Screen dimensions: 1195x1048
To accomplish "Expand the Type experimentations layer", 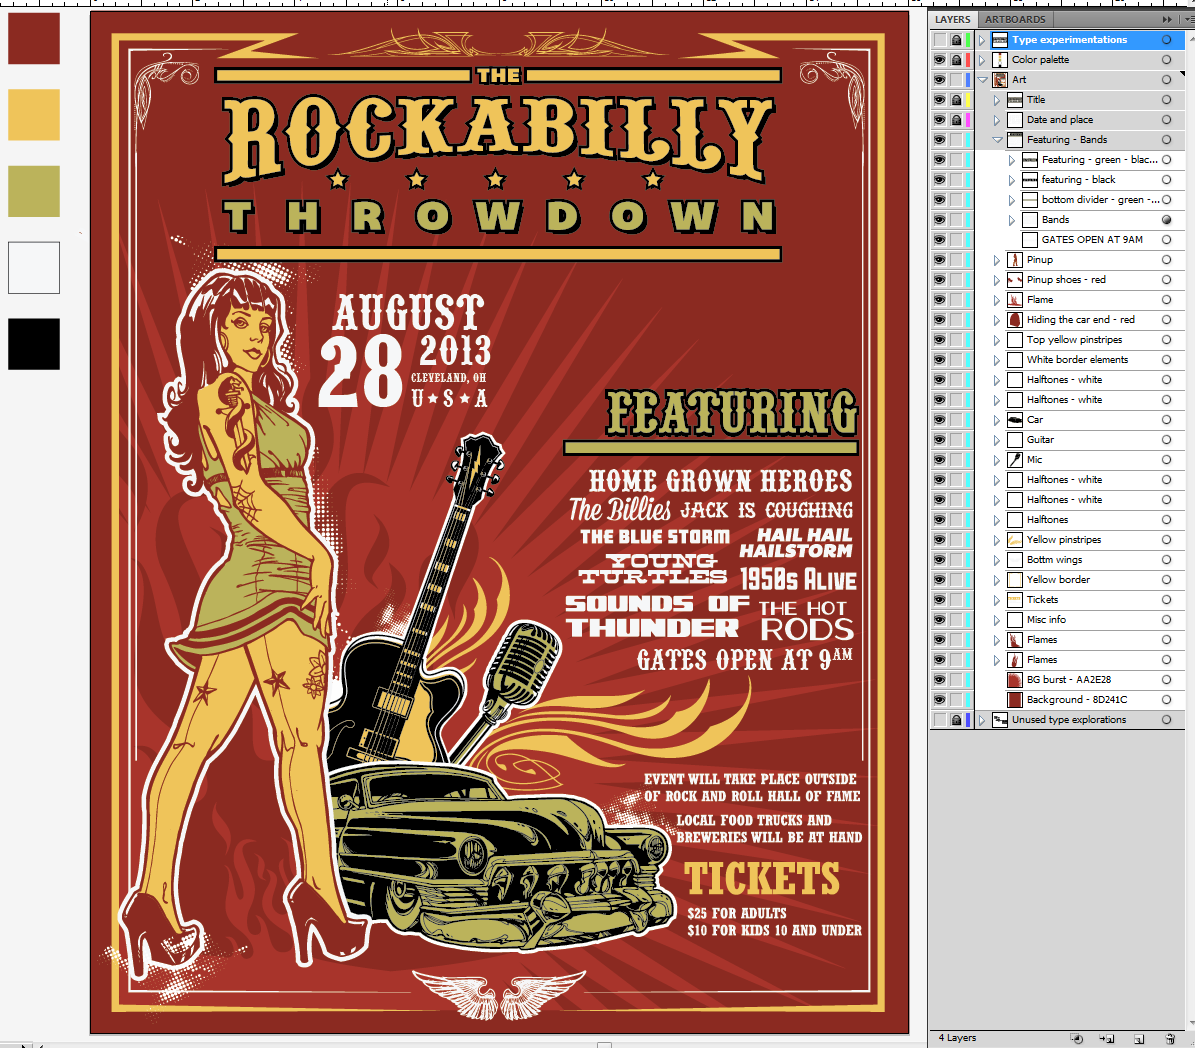I will coord(982,40).
